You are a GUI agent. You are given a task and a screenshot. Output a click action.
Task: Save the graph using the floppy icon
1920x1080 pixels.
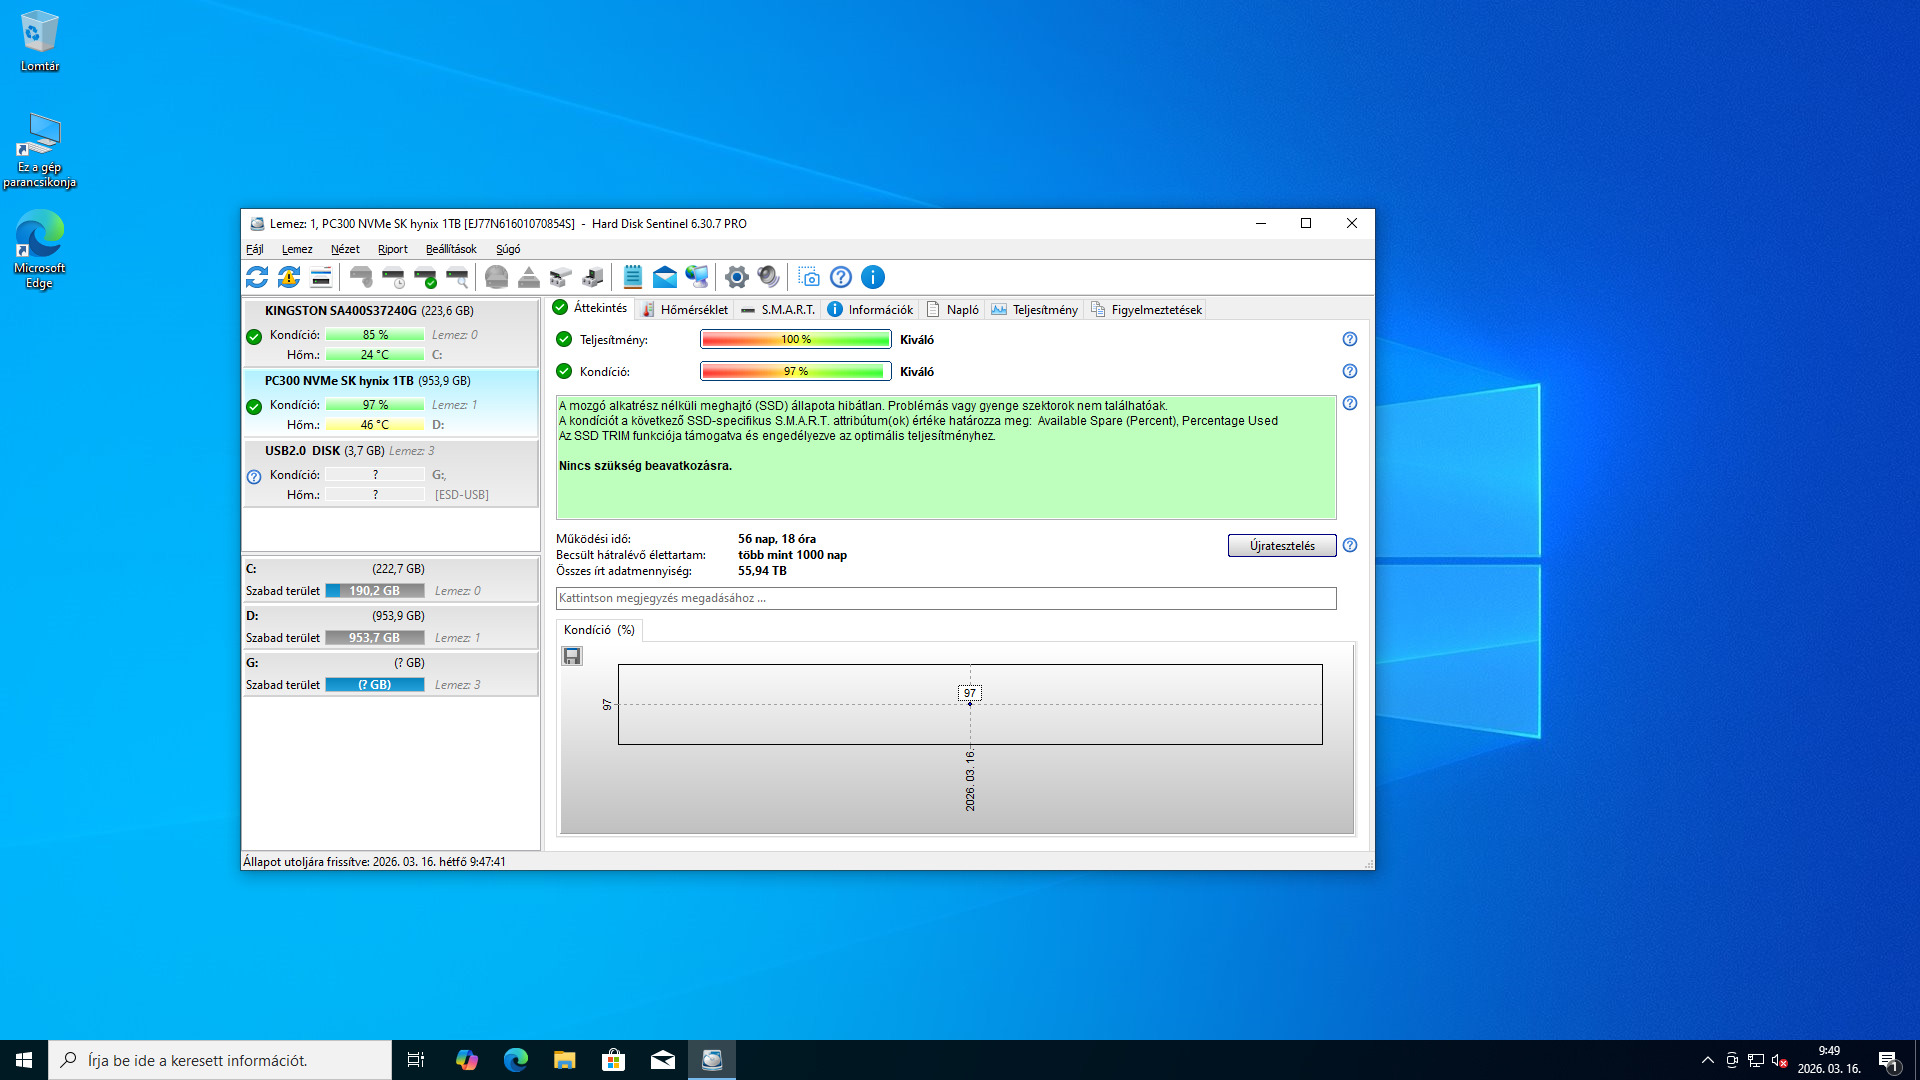click(x=572, y=656)
